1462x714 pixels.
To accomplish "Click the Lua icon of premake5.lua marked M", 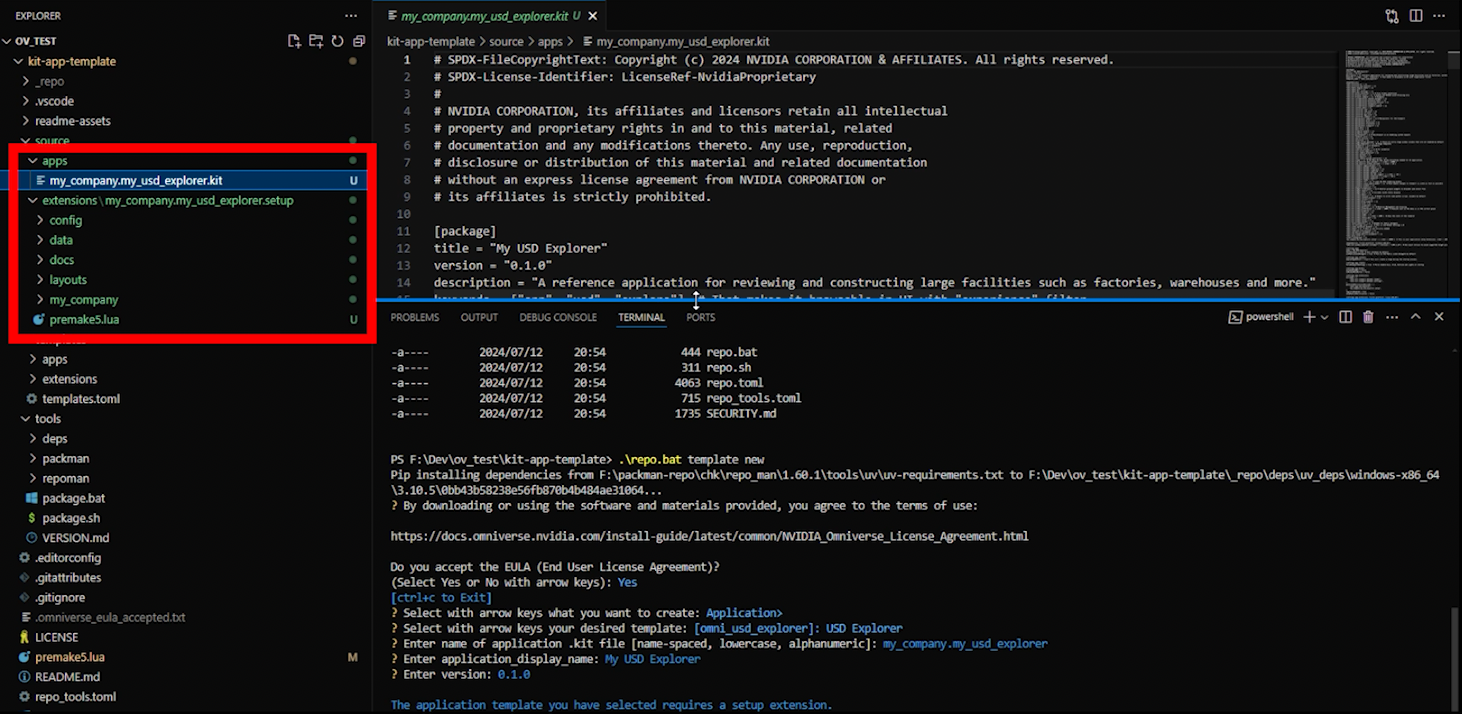I will coord(25,657).
